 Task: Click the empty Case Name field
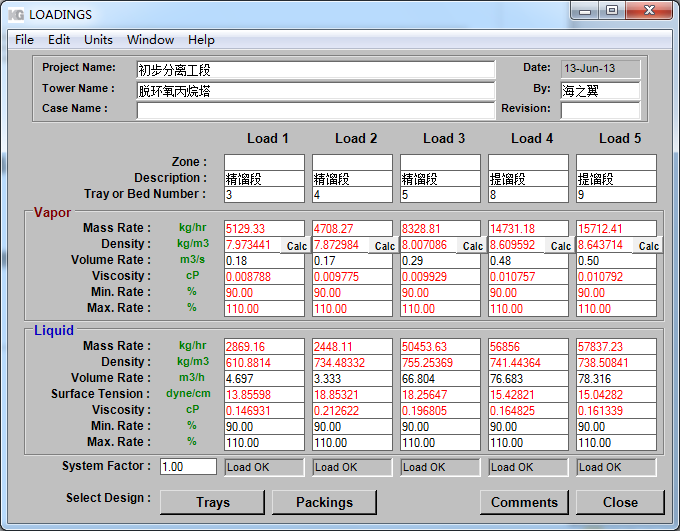316,110
